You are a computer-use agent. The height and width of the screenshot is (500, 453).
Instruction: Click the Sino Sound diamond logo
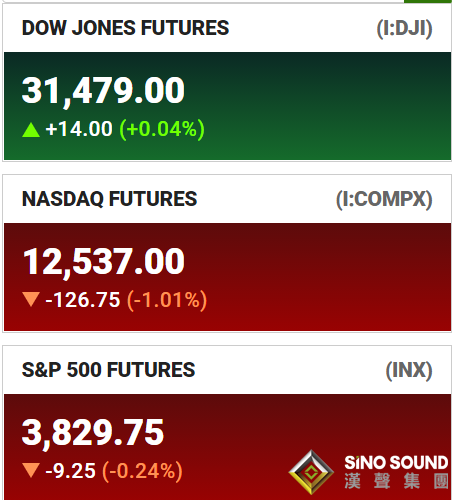point(311,472)
